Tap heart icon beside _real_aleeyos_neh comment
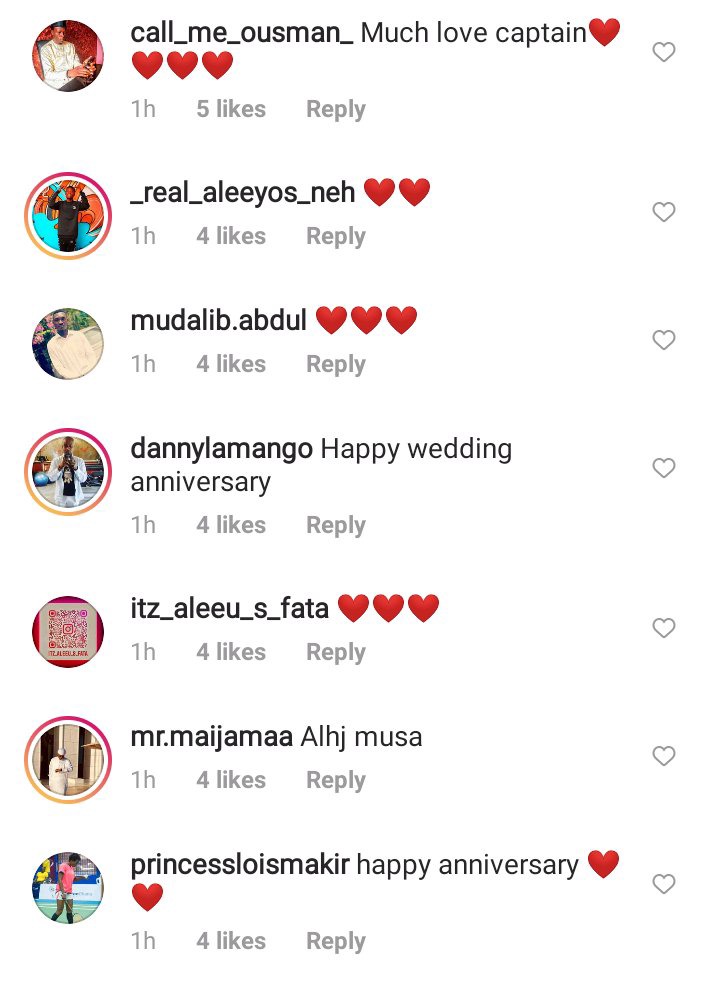Image resolution: width=720 pixels, height=1001 pixels. [x=664, y=212]
